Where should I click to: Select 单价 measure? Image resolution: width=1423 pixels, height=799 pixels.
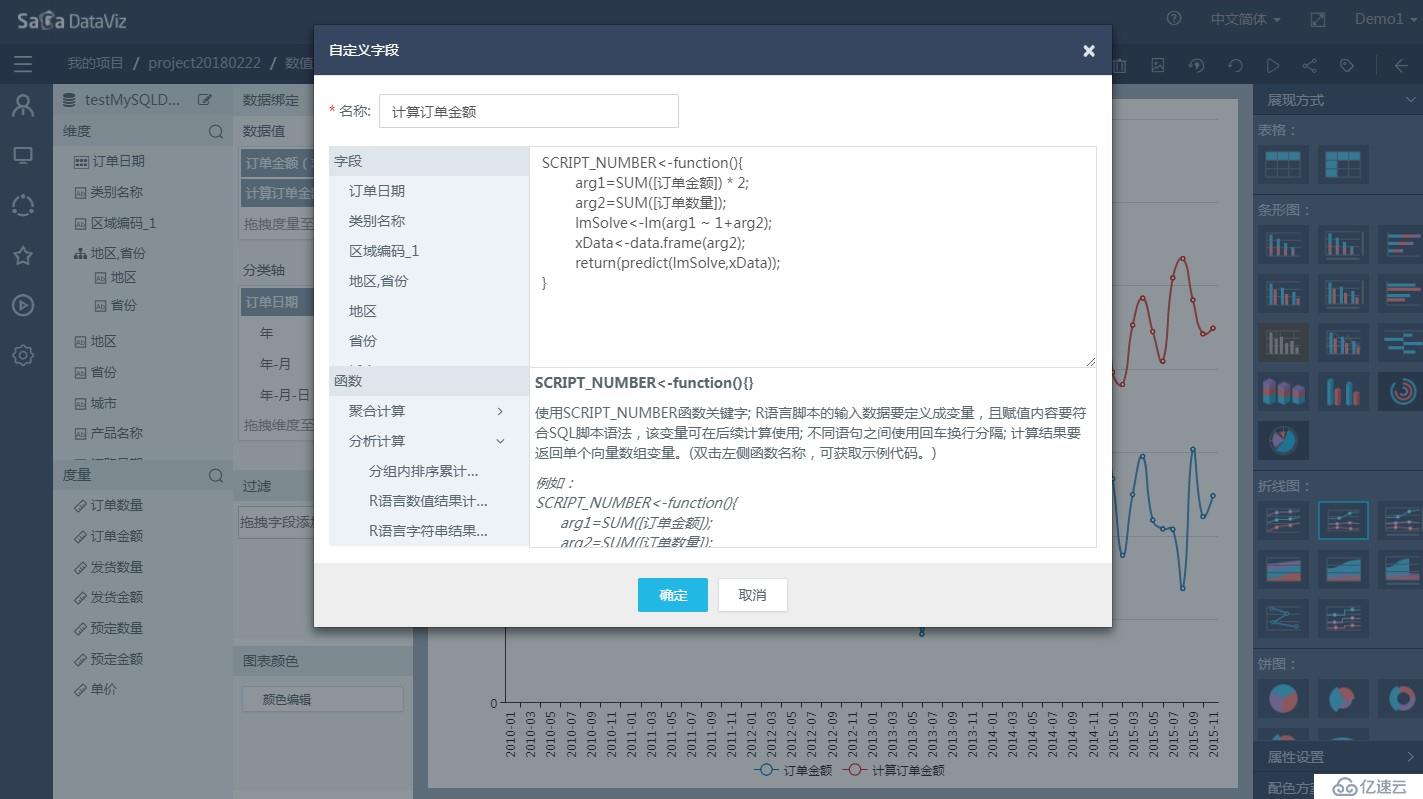click(x=104, y=689)
